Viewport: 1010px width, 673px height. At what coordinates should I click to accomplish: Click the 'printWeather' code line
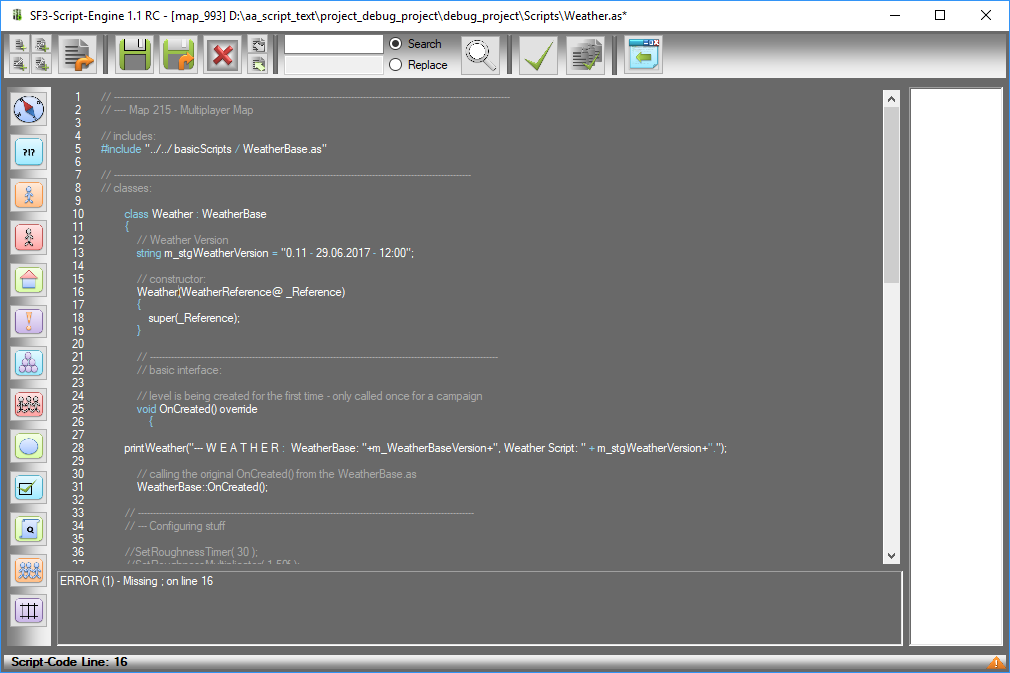426,448
